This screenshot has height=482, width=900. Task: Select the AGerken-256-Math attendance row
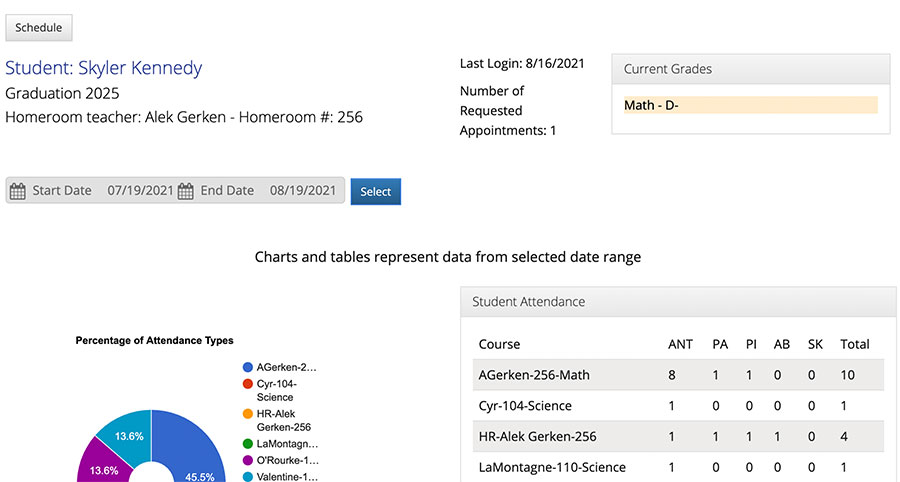coord(678,375)
